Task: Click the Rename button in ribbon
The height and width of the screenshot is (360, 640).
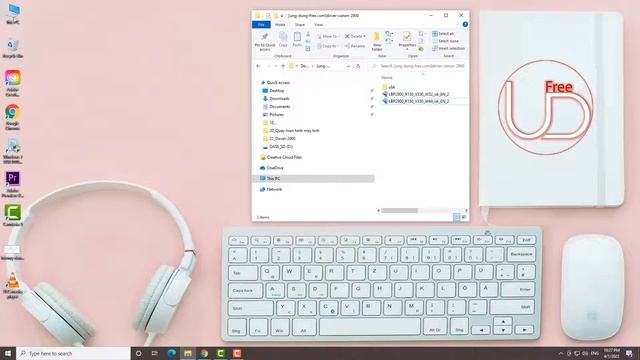Action: pyautogui.click(x=355, y=46)
